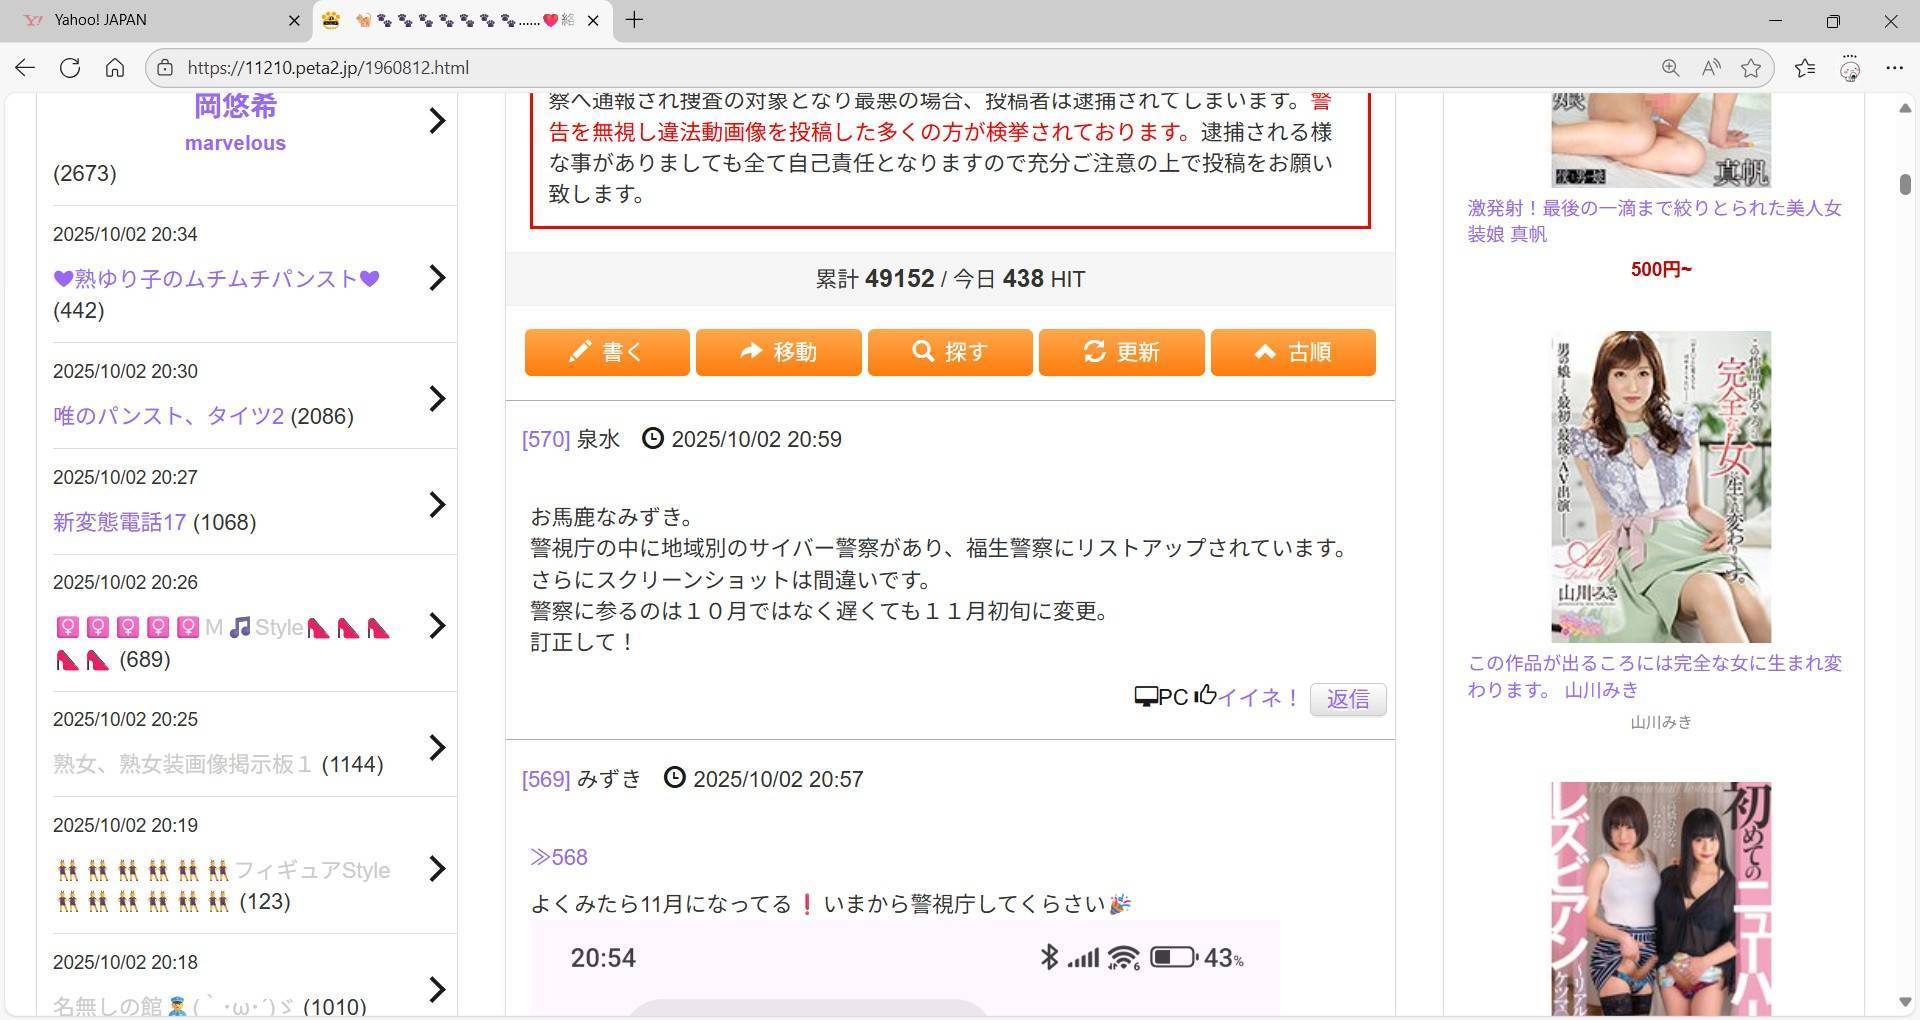Expand the 熟女、熟女装画像掲示板１ arrow
Viewport: 1920px width, 1020px height.
[x=436, y=747]
